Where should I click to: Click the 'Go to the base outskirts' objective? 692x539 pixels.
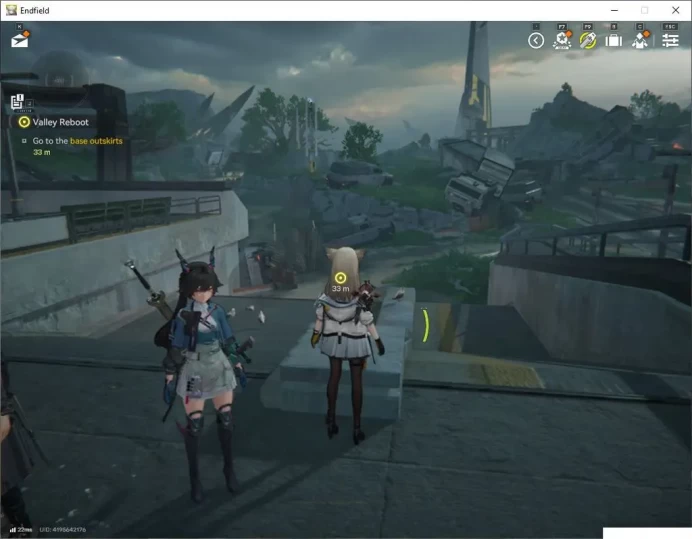pos(77,141)
